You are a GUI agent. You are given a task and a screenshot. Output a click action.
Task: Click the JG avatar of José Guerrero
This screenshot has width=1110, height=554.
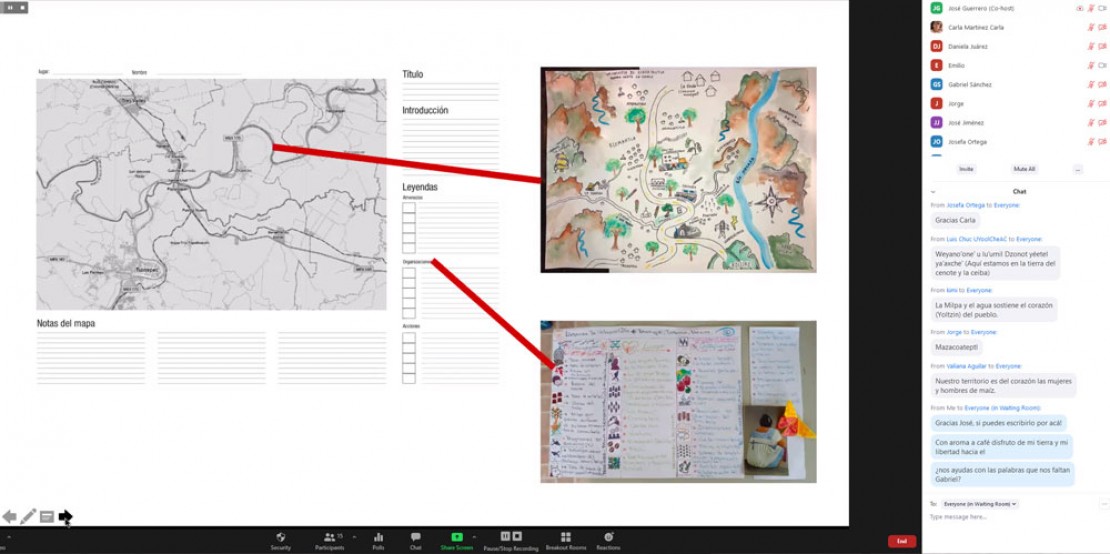pyautogui.click(x=936, y=8)
